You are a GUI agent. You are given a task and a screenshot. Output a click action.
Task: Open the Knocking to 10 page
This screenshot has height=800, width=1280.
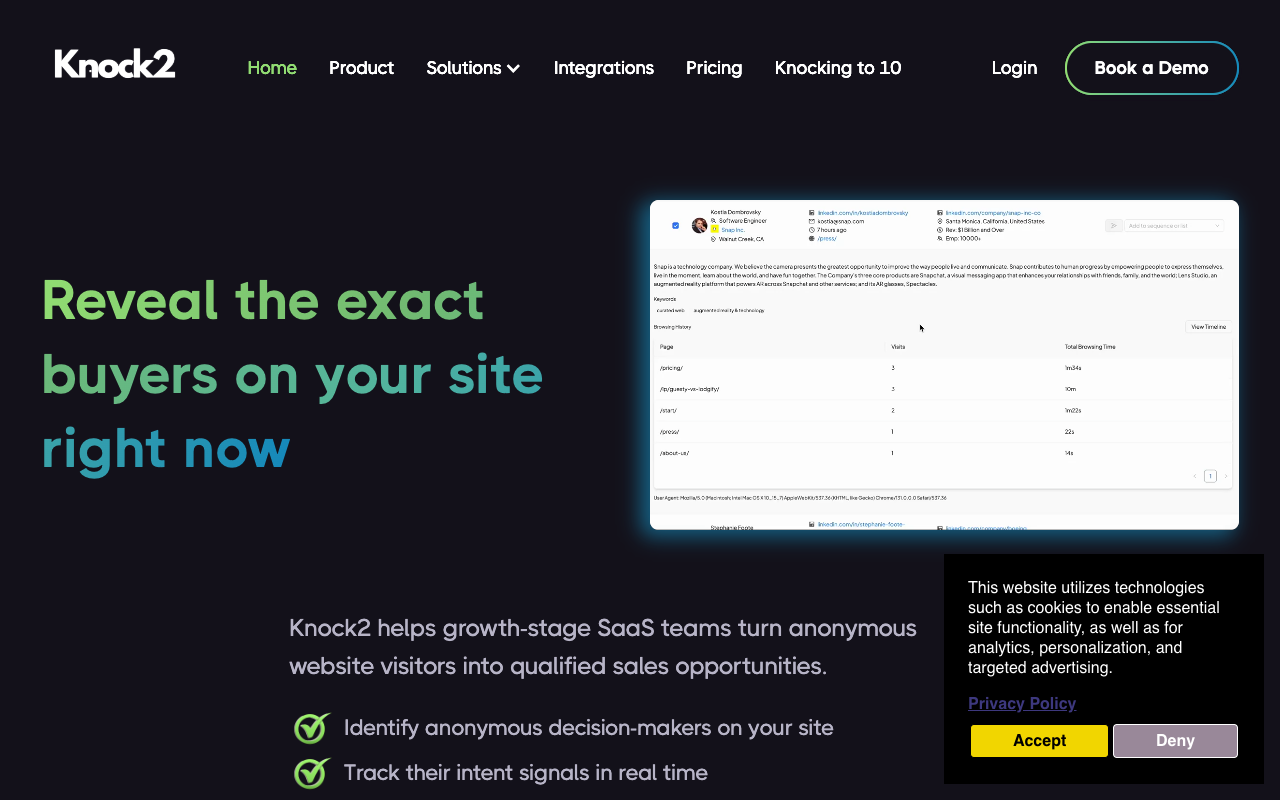pyautogui.click(x=838, y=68)
